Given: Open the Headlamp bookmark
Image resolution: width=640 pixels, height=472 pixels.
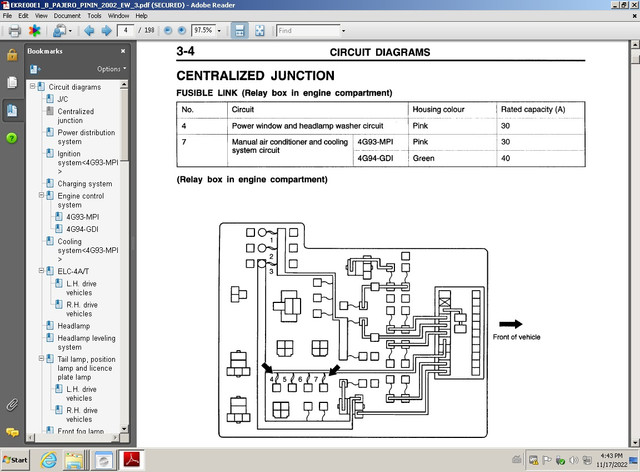Looking at the screenshot, I should pyautogui.click(x=73, y=326).
